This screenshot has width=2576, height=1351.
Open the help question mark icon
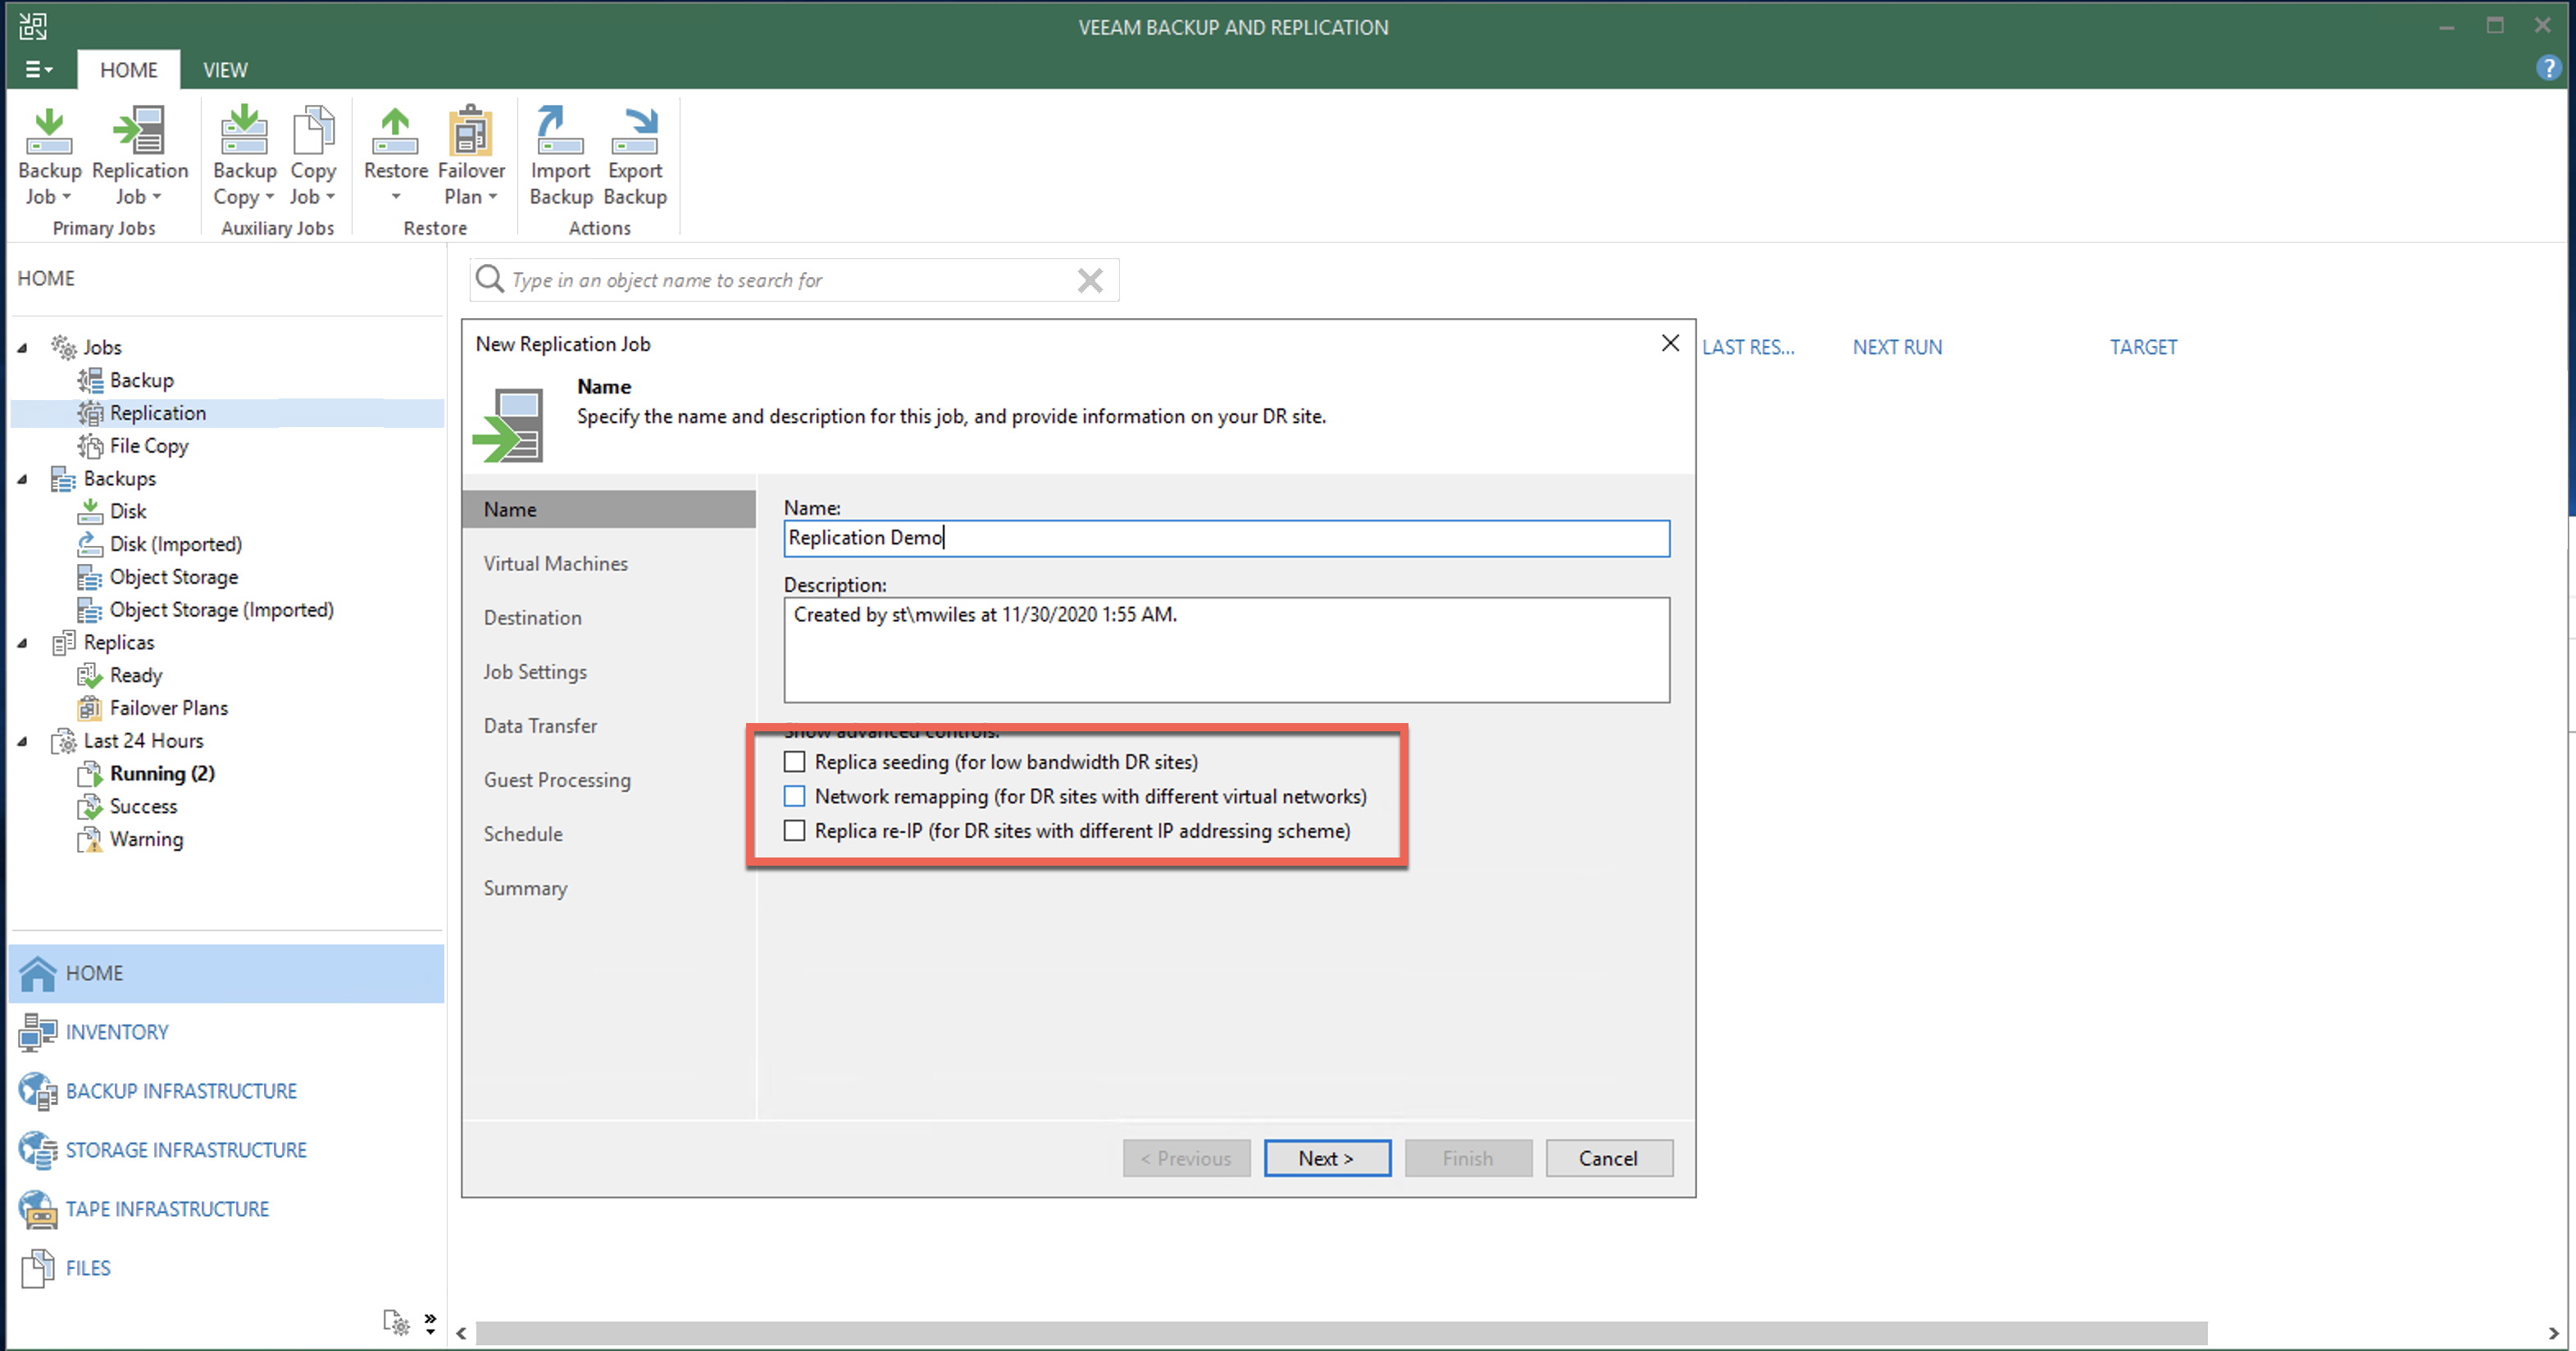tap(2548, 68)
